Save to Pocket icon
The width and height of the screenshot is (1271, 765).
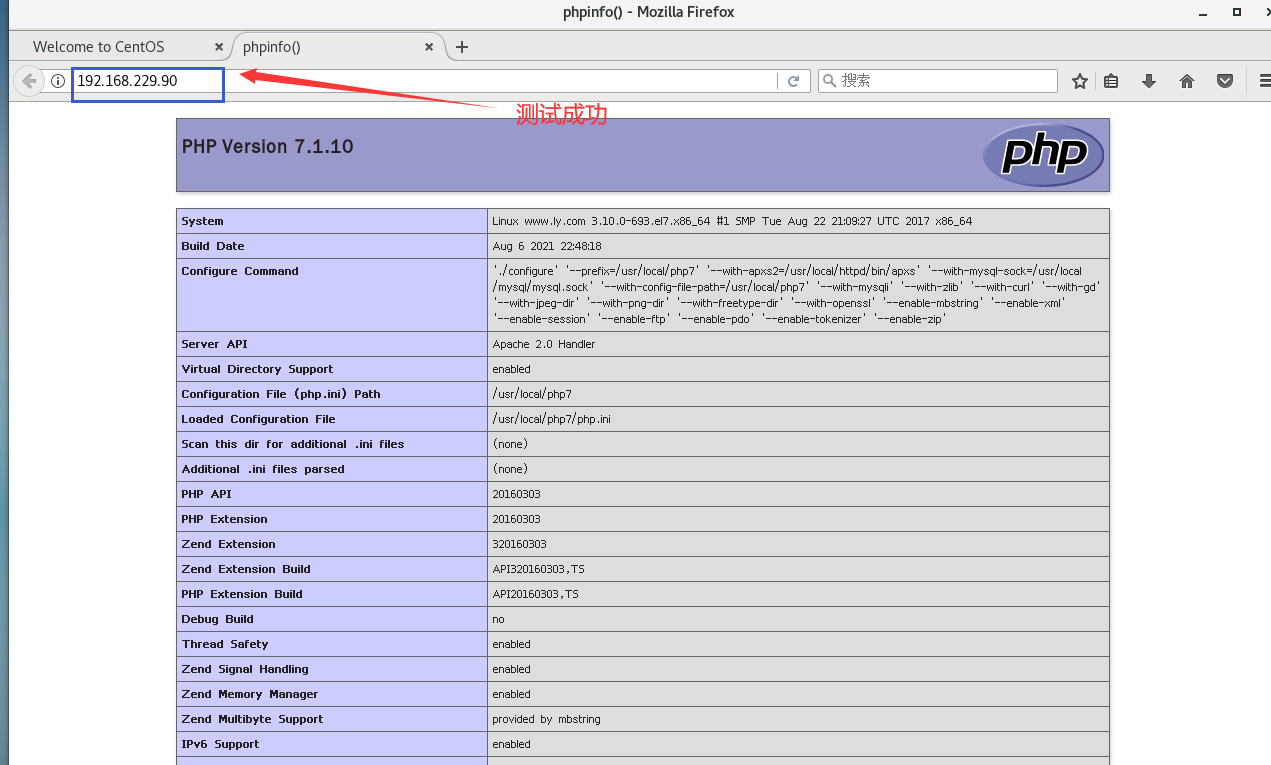pos(1224,81)
